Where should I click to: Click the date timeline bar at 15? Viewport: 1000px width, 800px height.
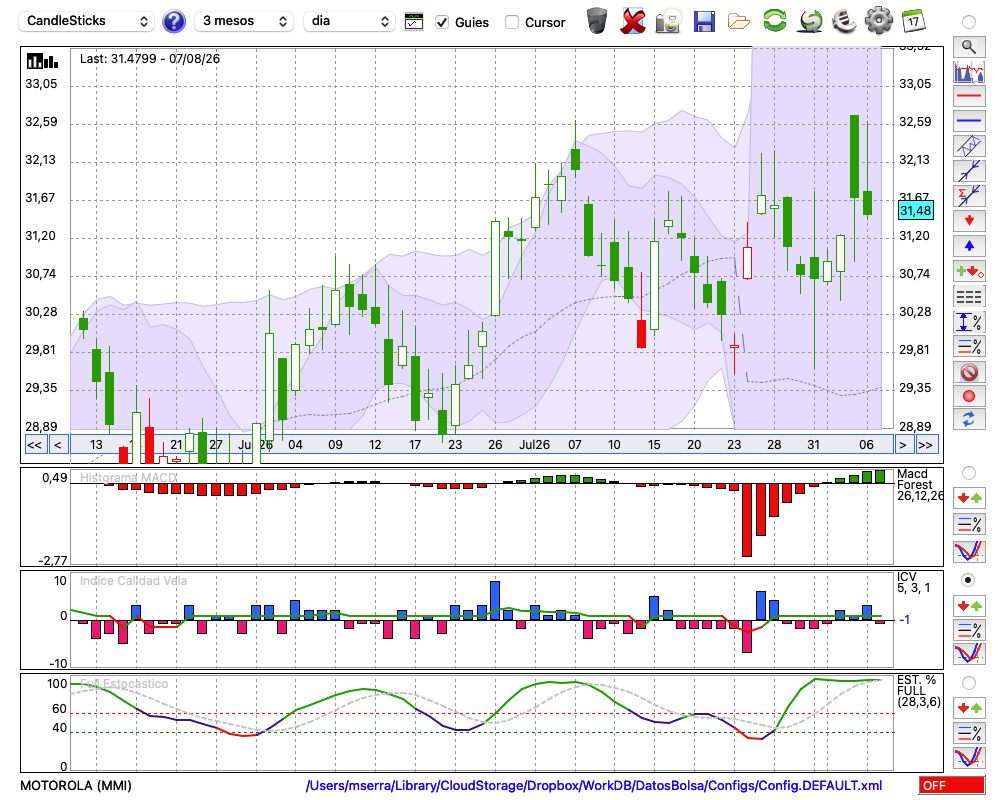[x=654, y=445]
